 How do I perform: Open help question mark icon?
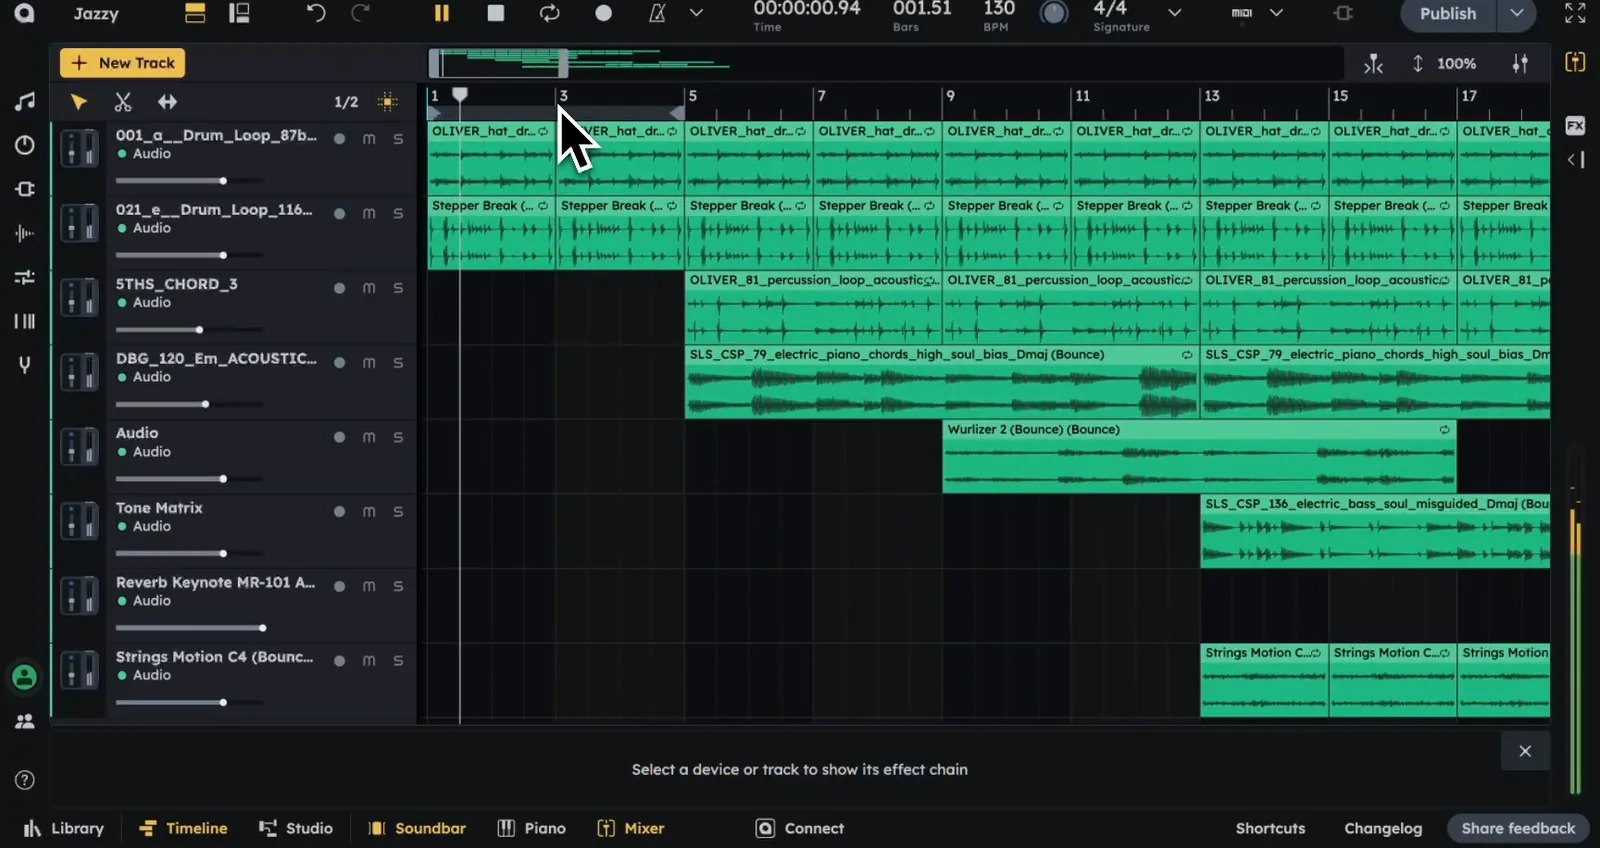25,780
